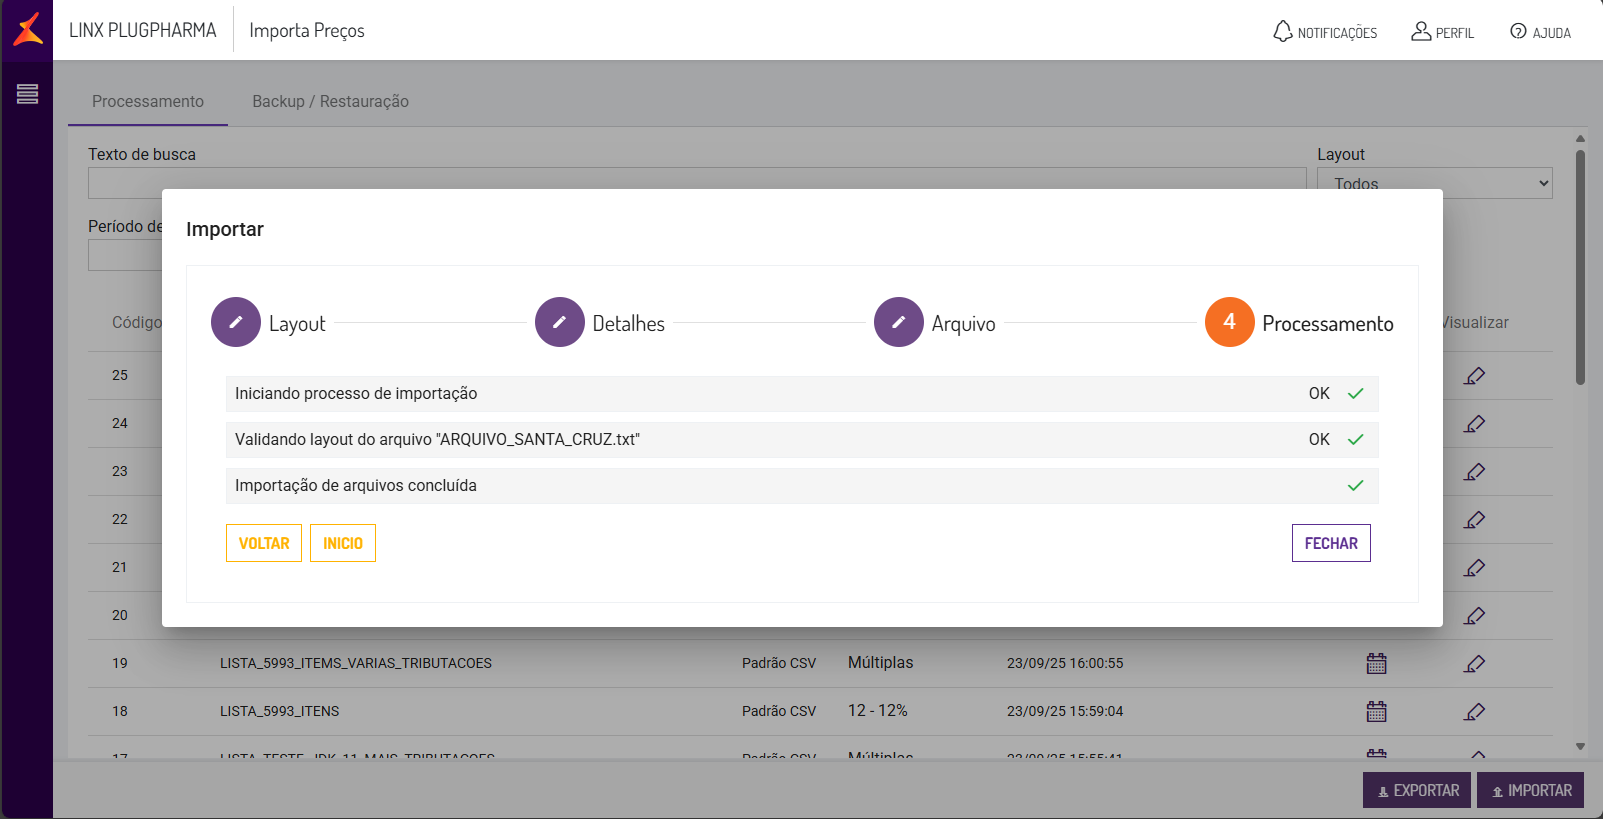Click the Importa Preços header title

pyautogui.click(x=307, y=31)
